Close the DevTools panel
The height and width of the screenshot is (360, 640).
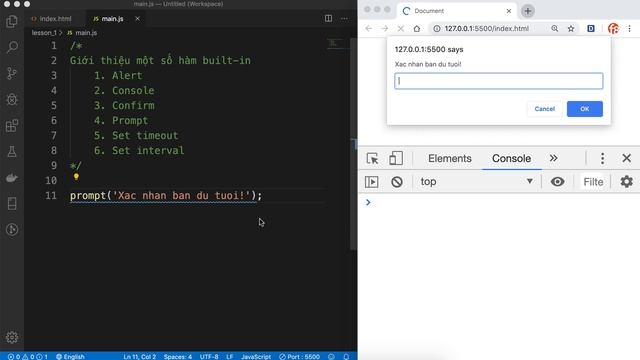(x=626, y=158)
